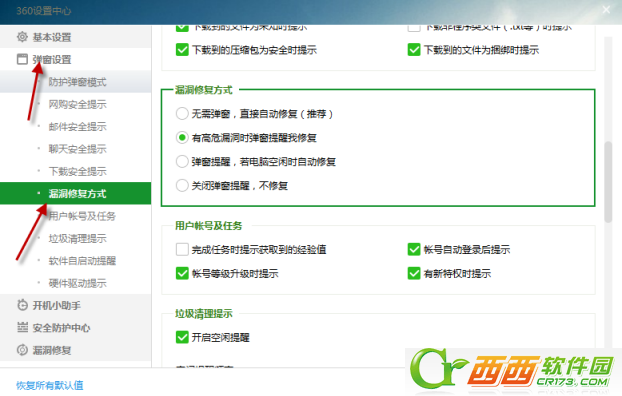Viewport: 622px width, 396px height.
Task: Select 用户帐号及任务 in the sidebar
Action: [x=75, y=216]
